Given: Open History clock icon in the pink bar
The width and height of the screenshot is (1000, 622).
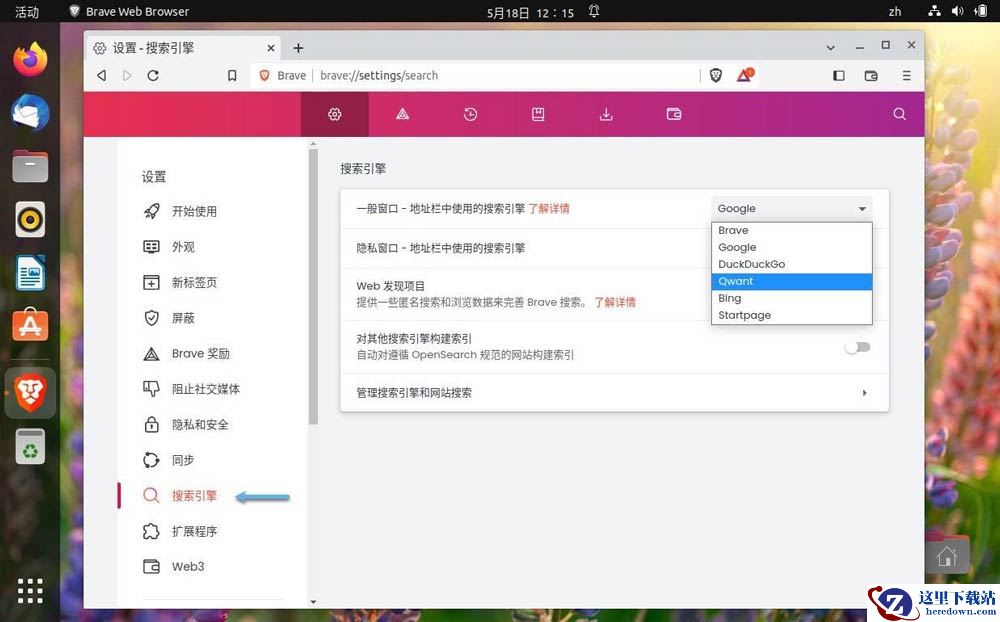Looking at the screenshot, I should tap(470, 114).
